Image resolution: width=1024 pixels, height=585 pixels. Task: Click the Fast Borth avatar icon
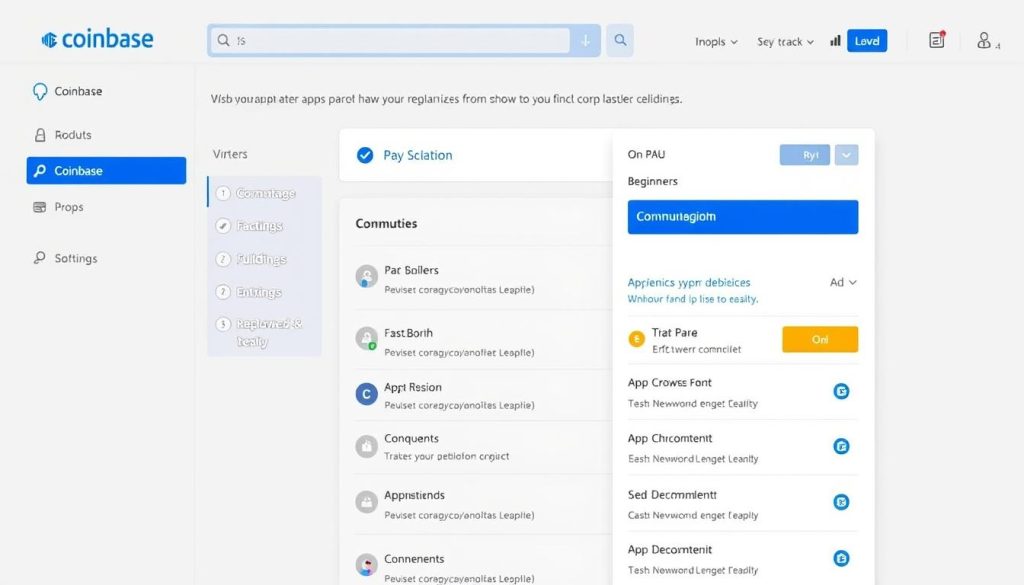tap(366, 339)
